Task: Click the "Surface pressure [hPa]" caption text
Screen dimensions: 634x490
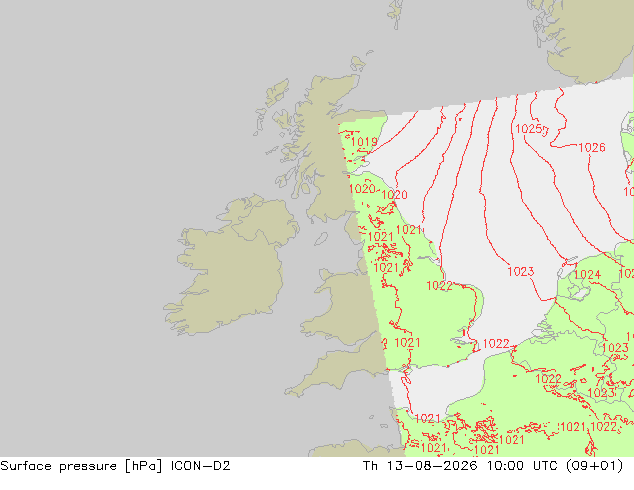Action: (x=81, y=466)
